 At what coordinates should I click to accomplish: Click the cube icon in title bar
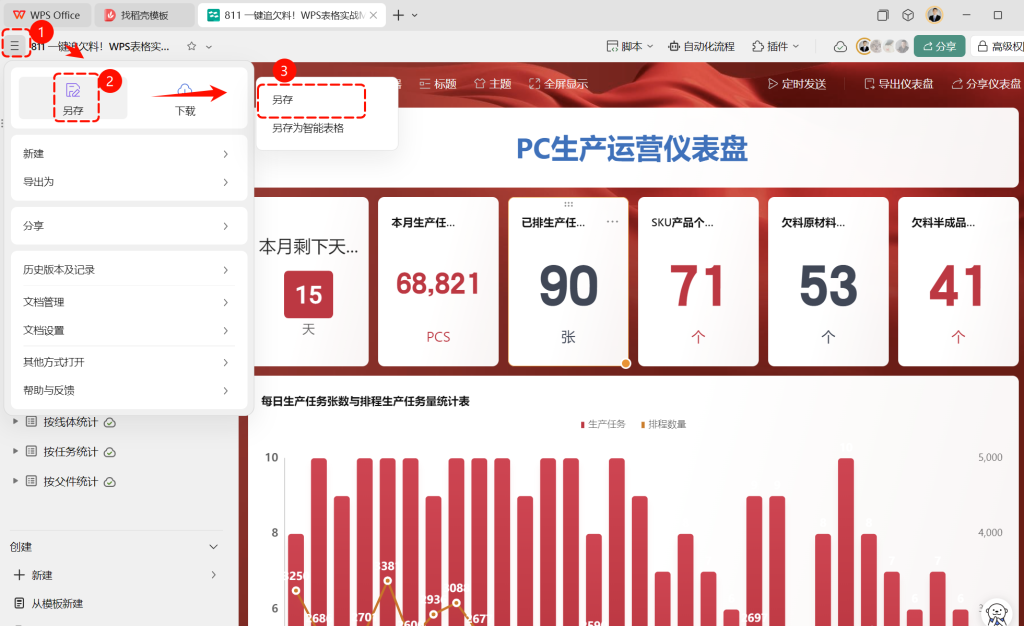908,15
